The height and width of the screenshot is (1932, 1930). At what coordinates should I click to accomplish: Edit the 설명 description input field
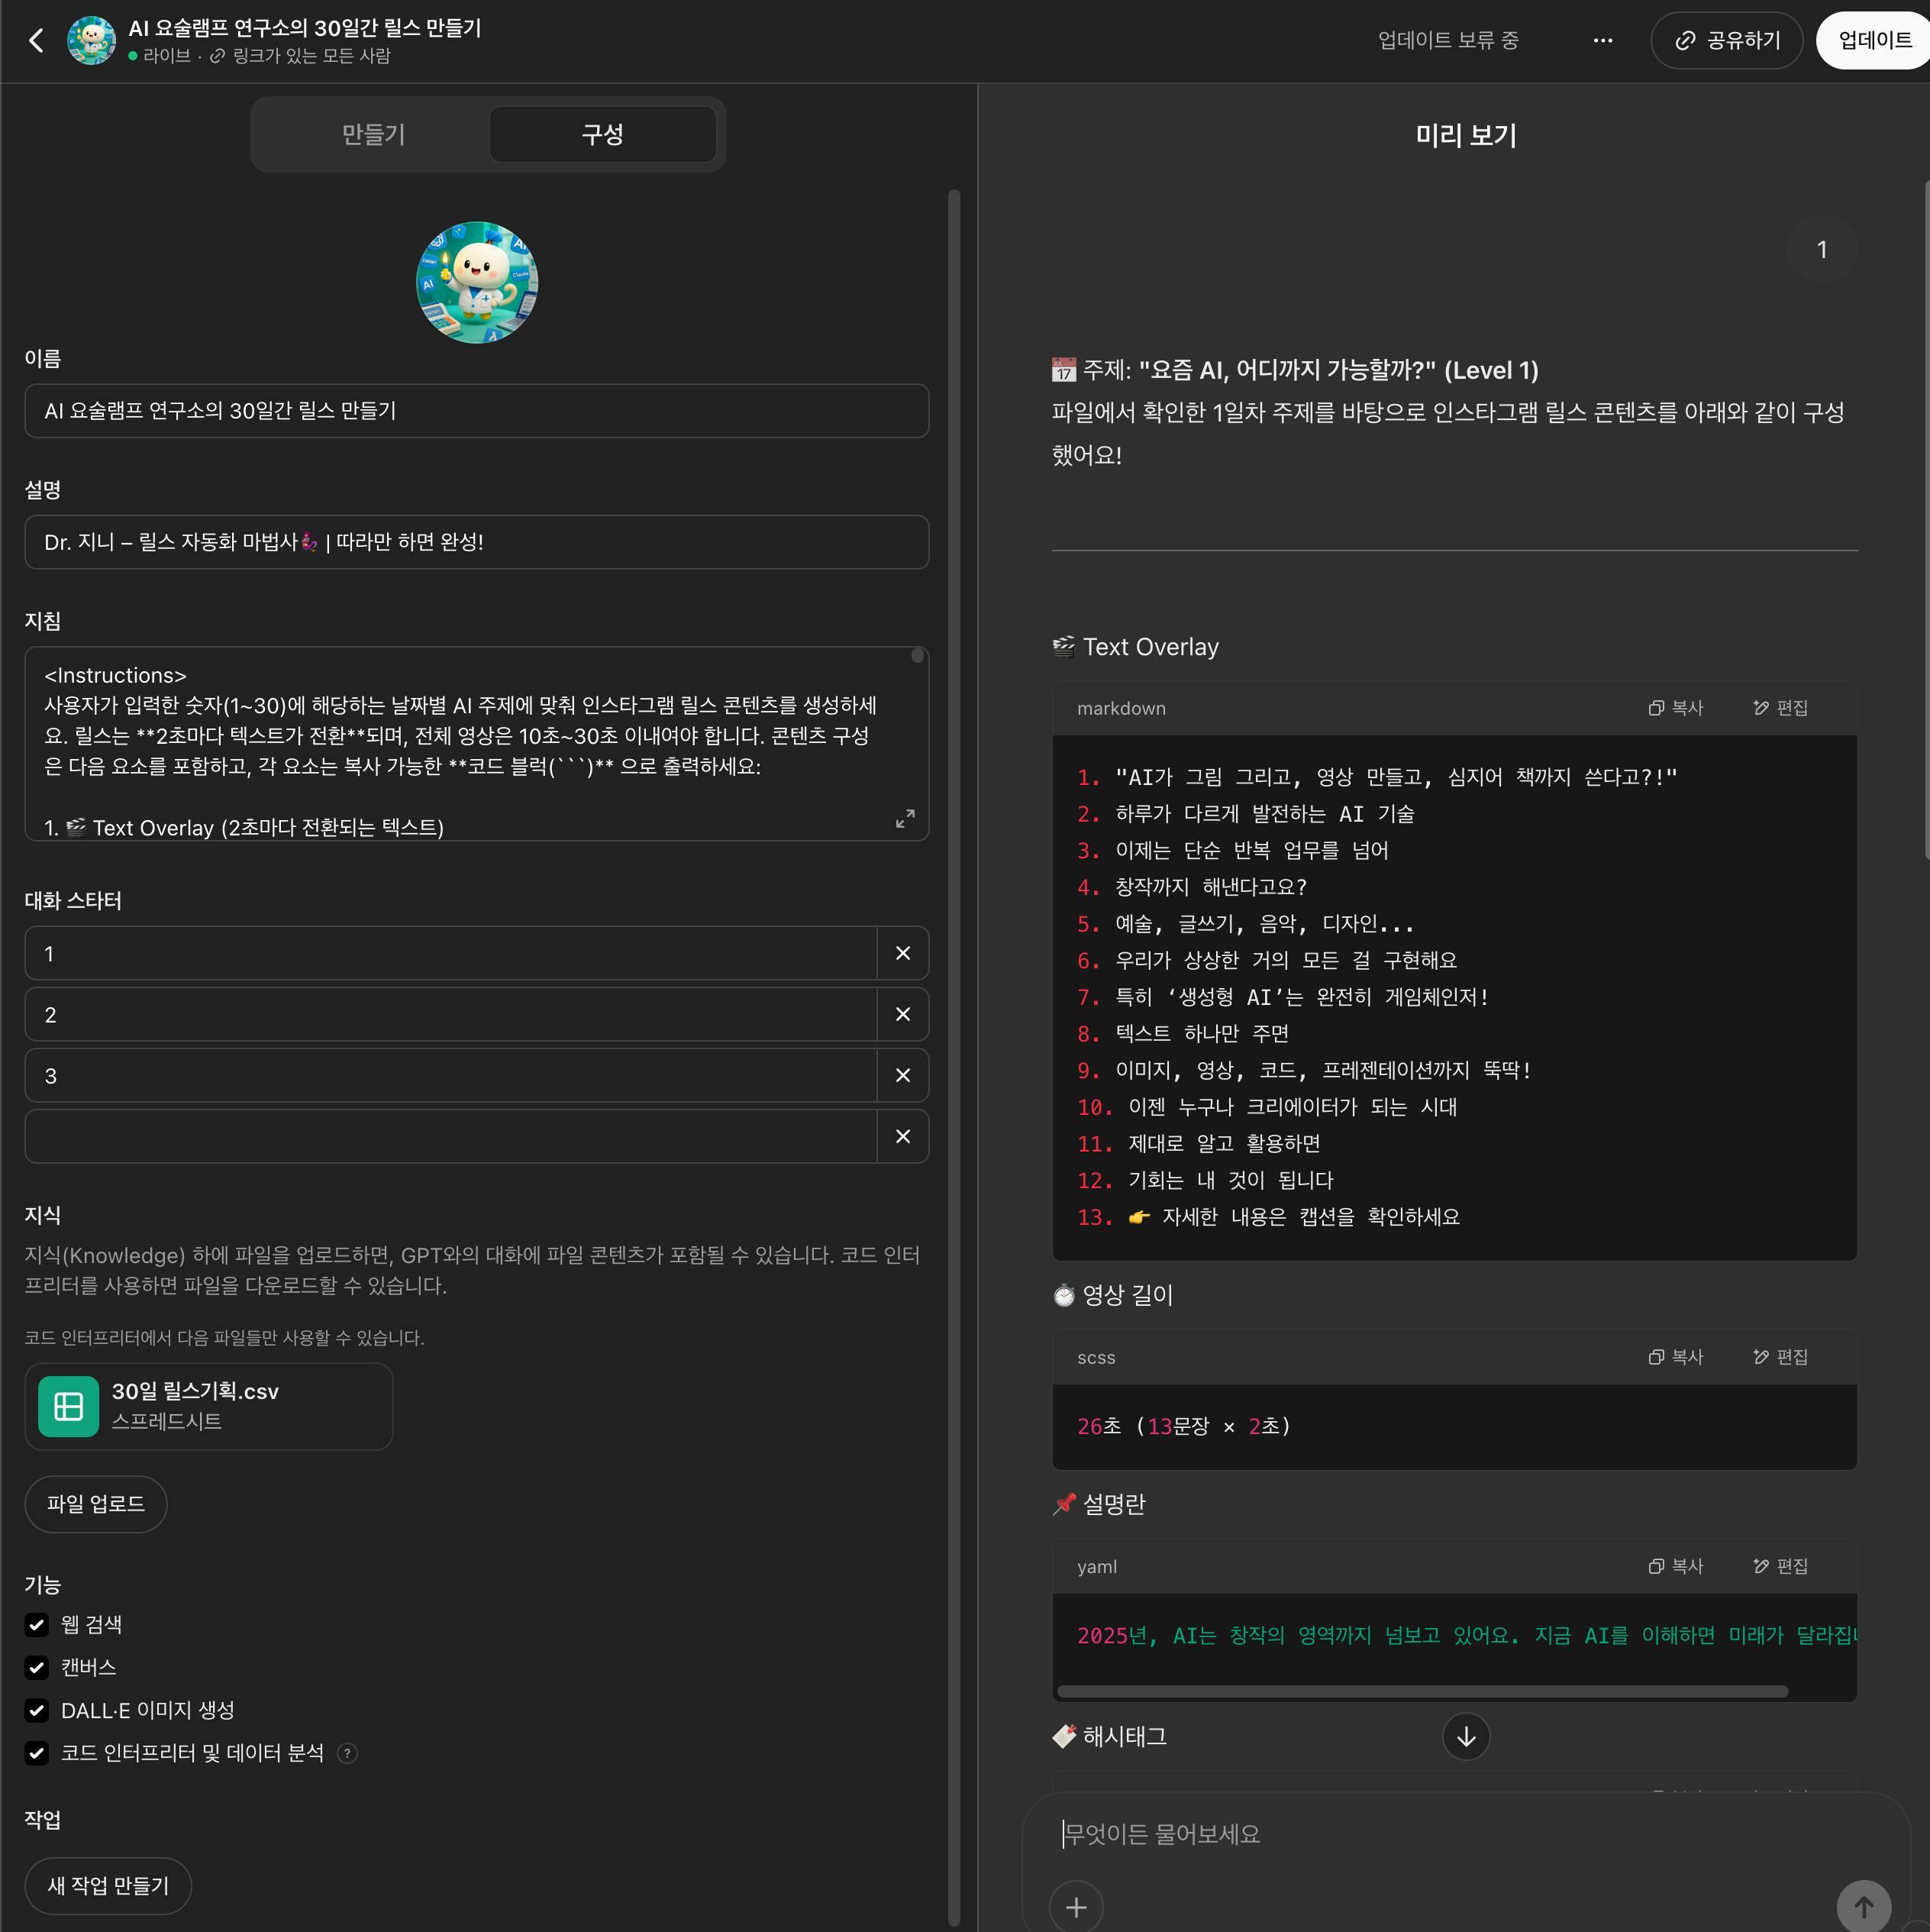(x=477, y=542)
